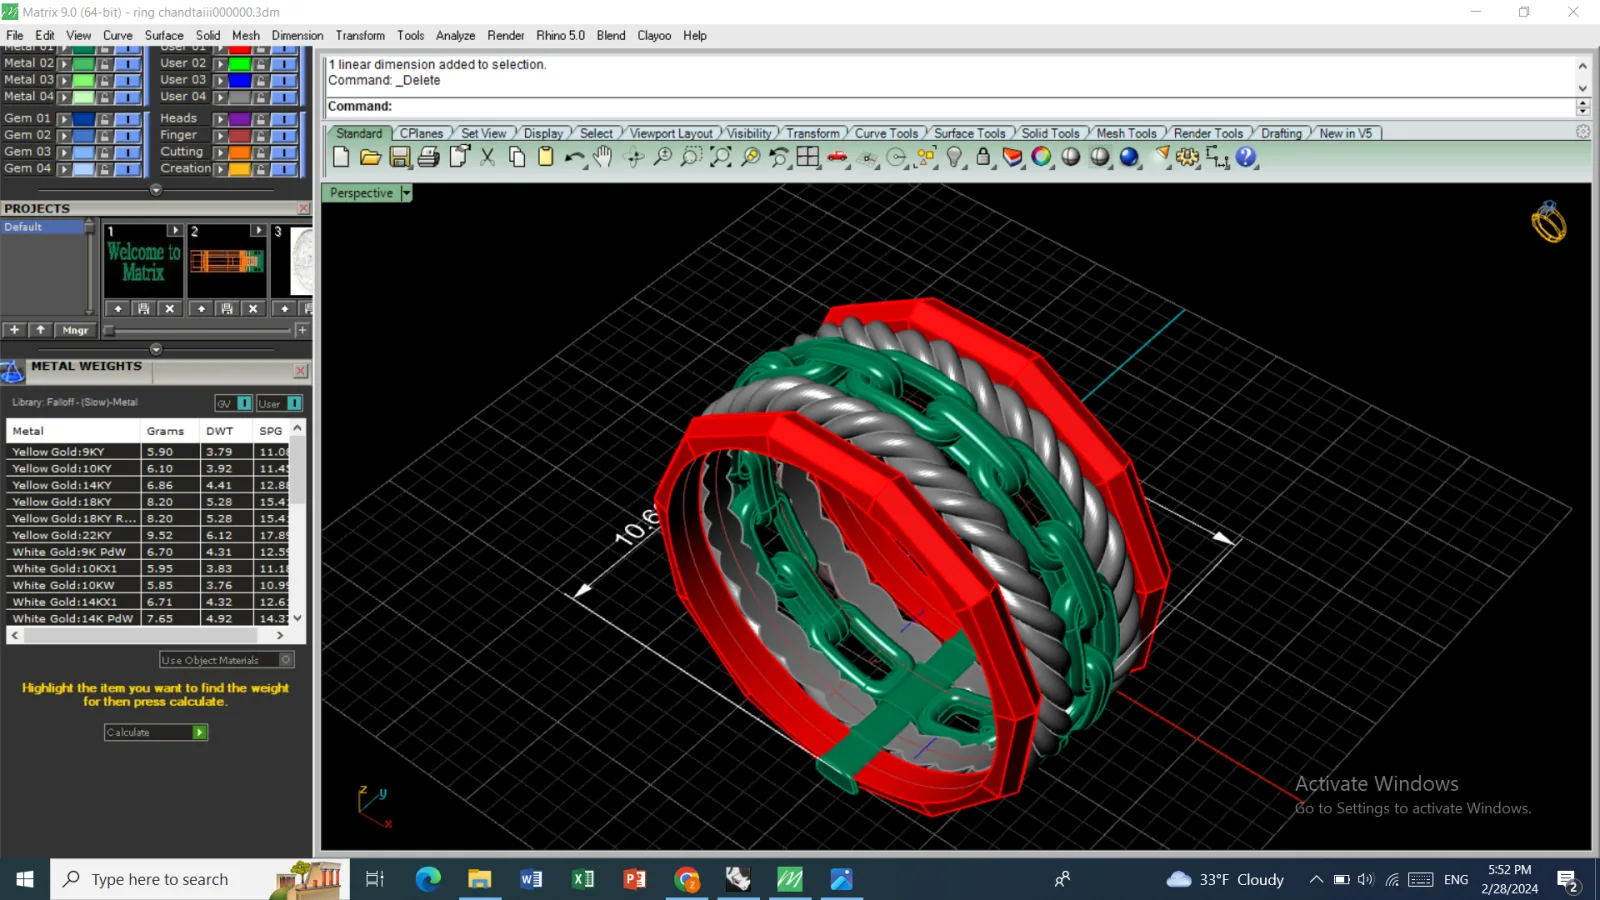Click the blue render sphere icon
Viewport: 1600px width, 900px height.
pyautogui.click(x=1129, y=157)
